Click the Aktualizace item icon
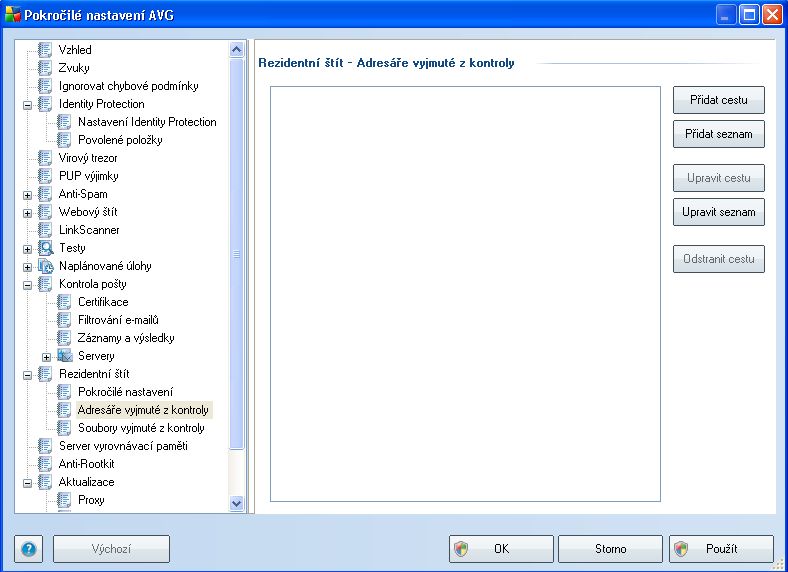The height and width of the screenshot is (572, 788). (45, 482)
